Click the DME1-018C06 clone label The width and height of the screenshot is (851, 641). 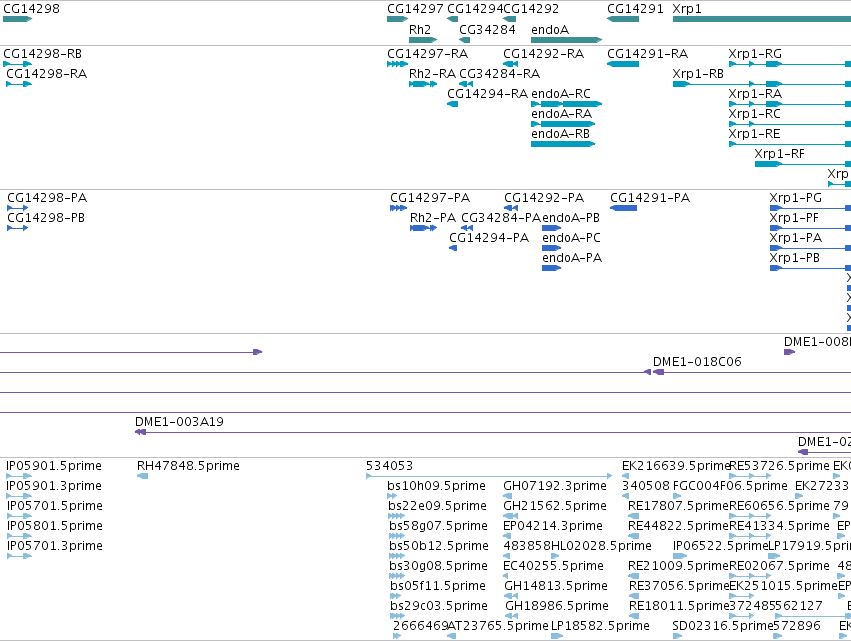(x=697, y=362)
